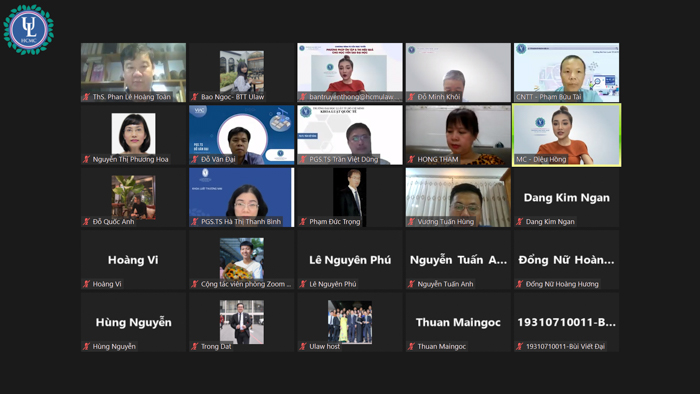This screenshot has height=394, width=700.
Task: Click the Bao Ngoc- BTT Ulaw name label
Action: pyautogui.click(x=232, y=97)
